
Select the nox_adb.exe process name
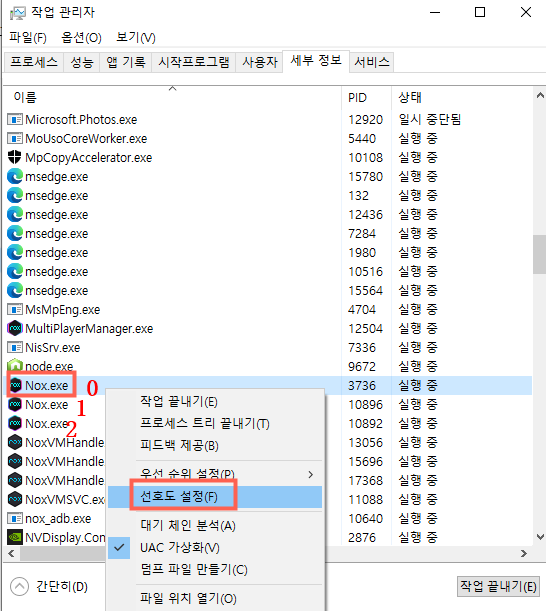[x=58, y=519]
